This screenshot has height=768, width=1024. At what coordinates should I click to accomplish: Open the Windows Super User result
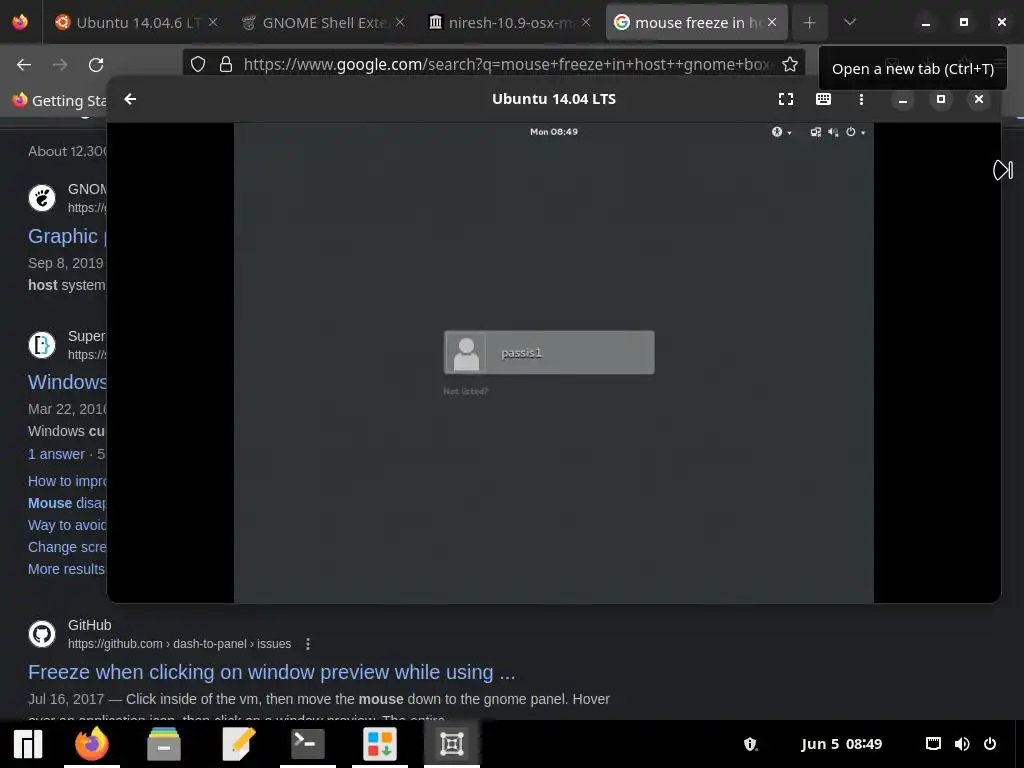pos(67,382)
